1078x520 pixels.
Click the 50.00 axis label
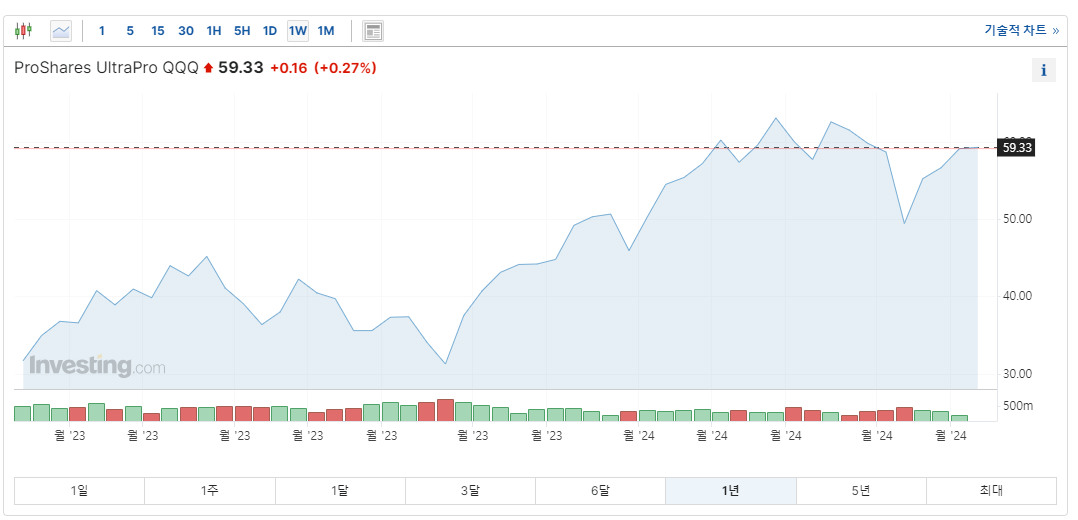[1018, 219]
